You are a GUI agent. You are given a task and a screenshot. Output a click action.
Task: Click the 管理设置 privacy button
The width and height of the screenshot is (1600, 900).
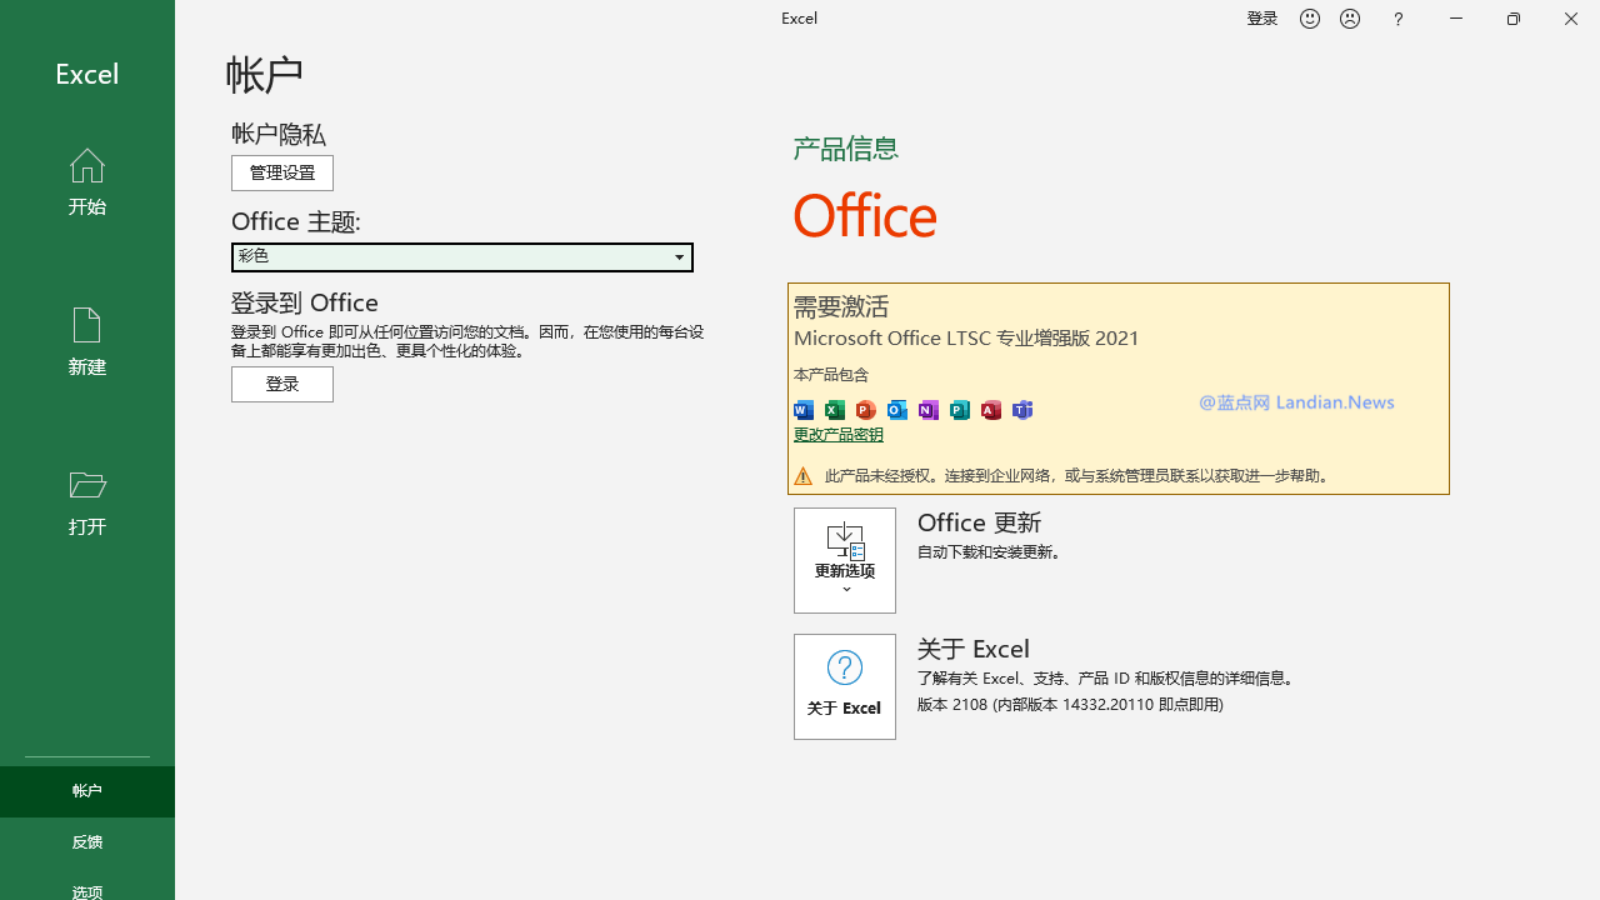[282, 173]
